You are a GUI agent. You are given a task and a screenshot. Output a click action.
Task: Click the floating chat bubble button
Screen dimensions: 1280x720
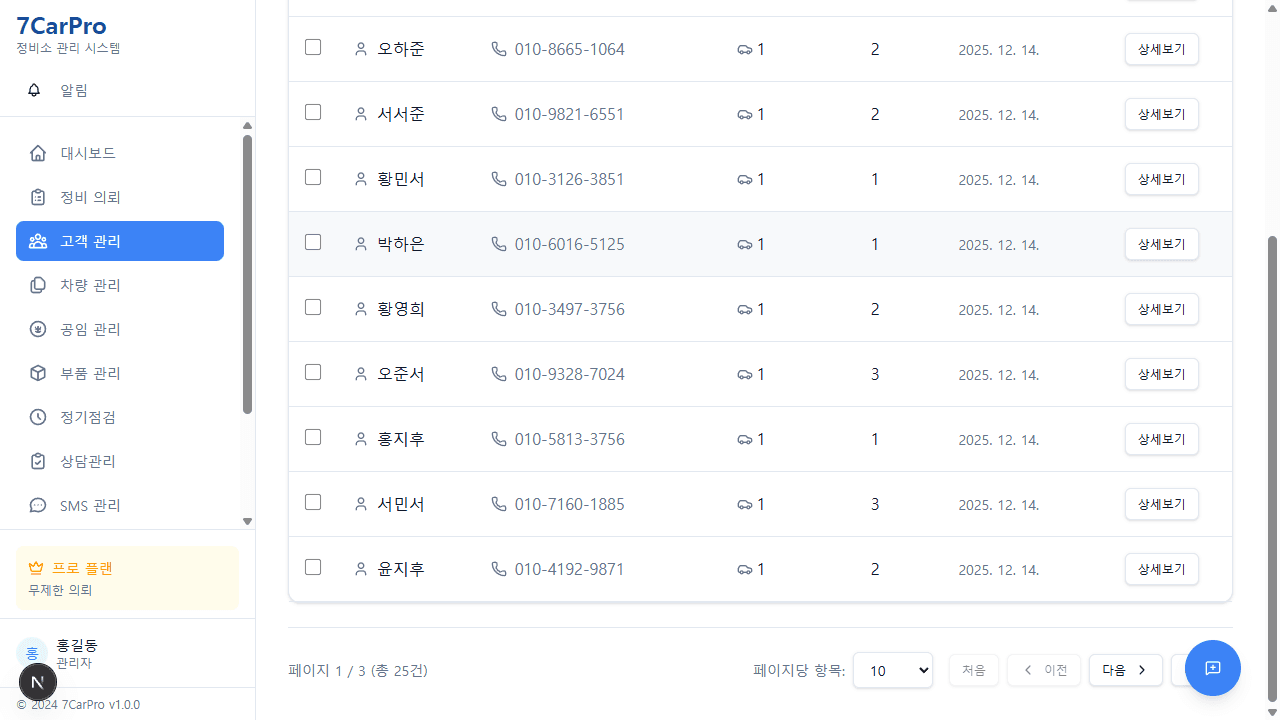click(x=1212, y=668)
